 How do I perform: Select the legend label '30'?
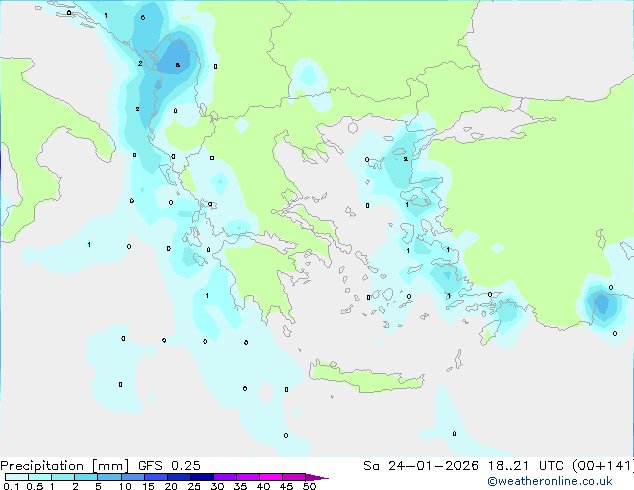point(217,486)
